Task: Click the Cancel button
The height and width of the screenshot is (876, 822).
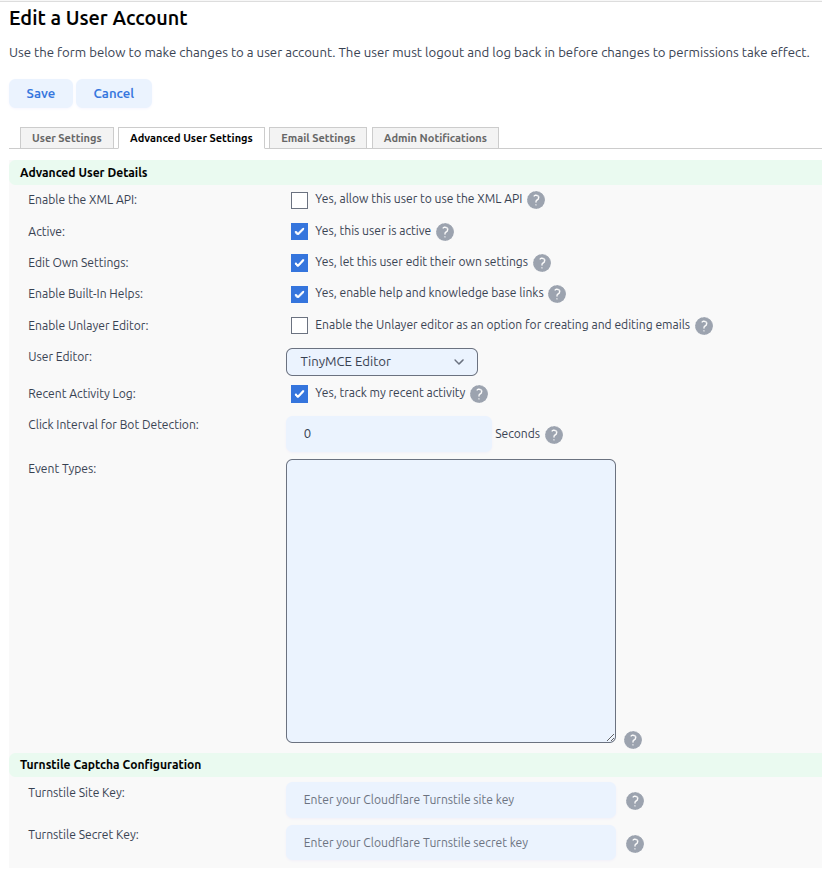Action: (114, 93)
